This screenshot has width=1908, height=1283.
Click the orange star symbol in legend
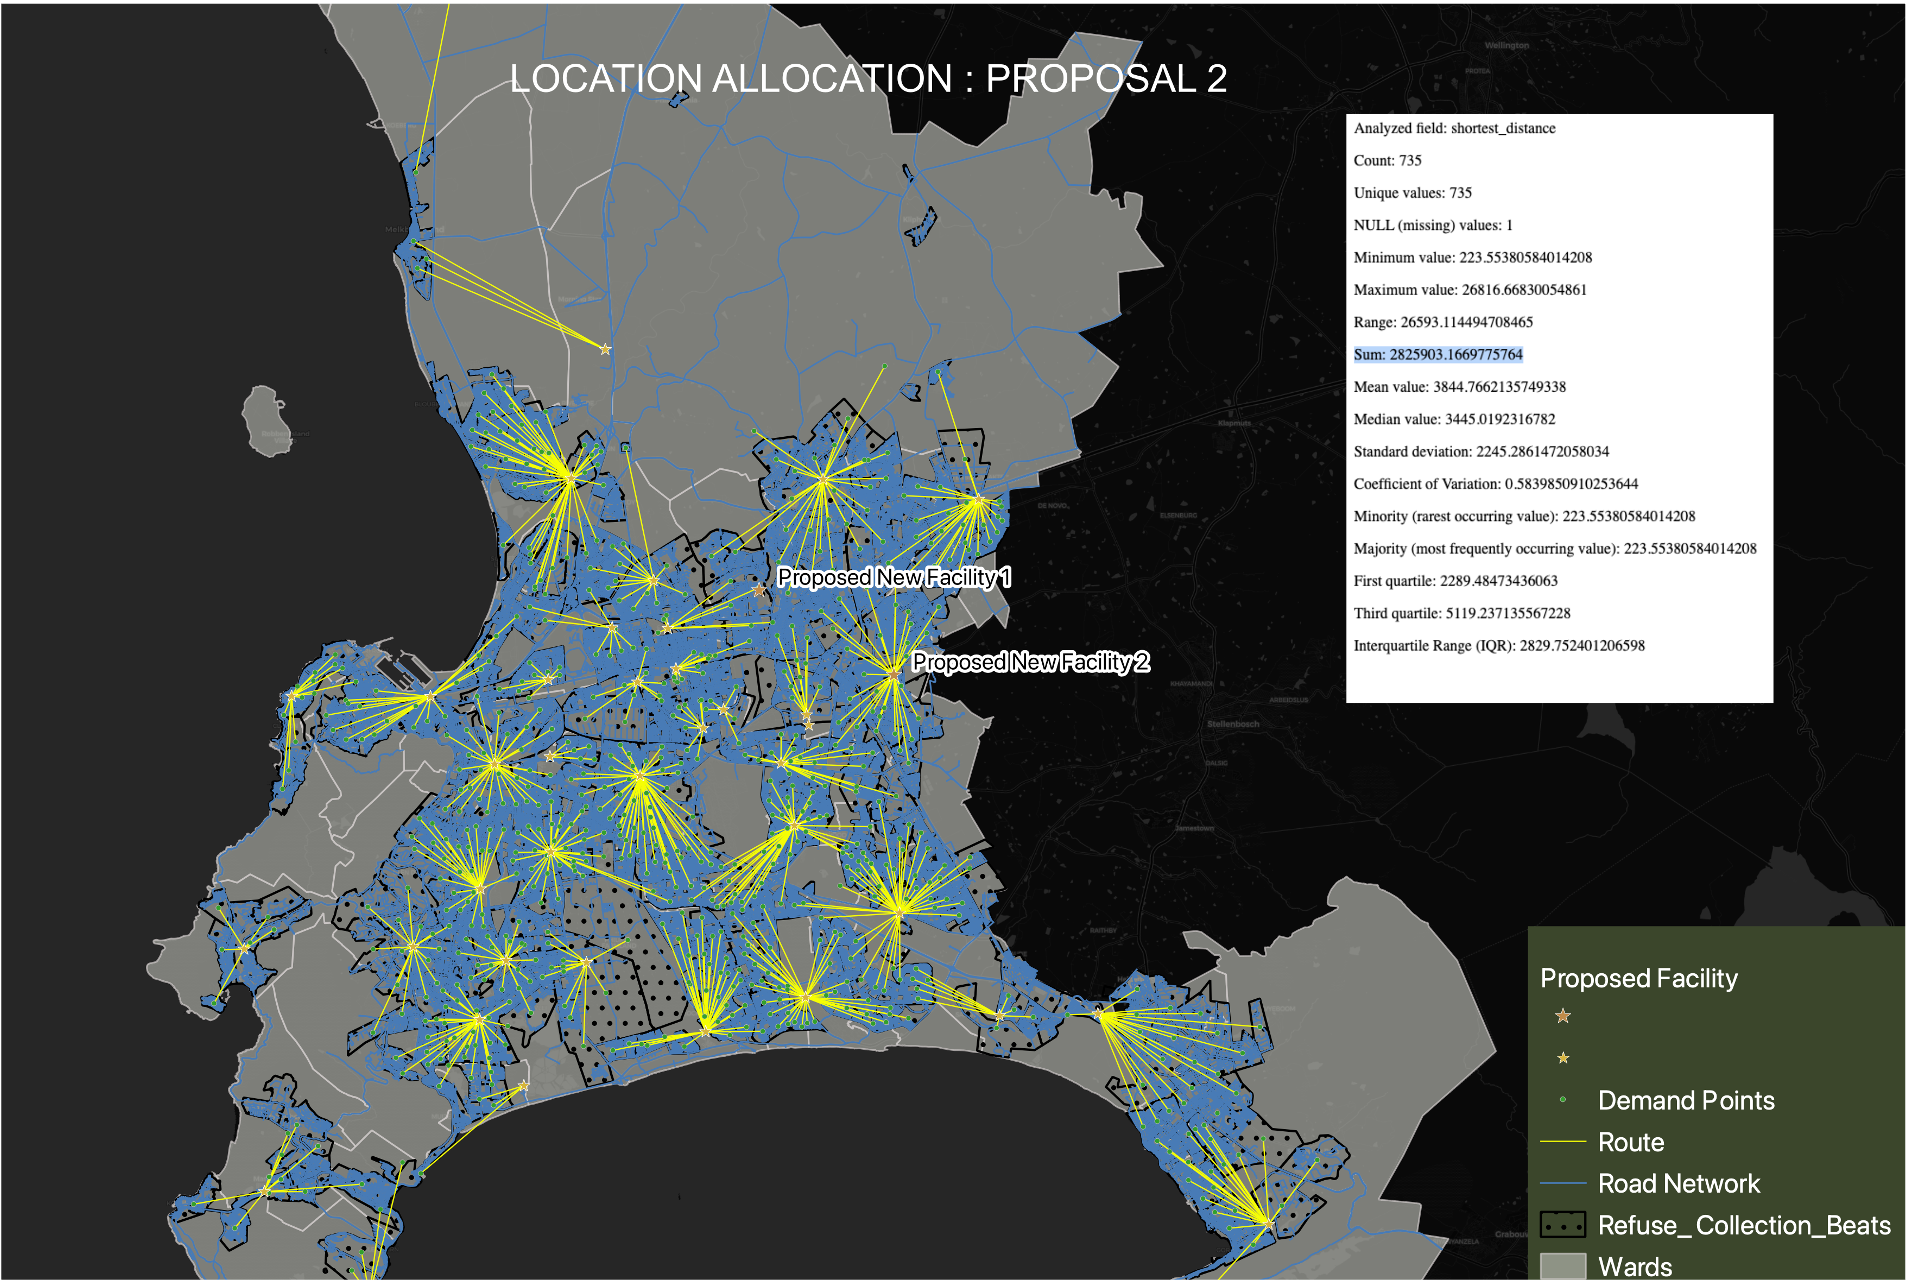coord(1563,1016)
